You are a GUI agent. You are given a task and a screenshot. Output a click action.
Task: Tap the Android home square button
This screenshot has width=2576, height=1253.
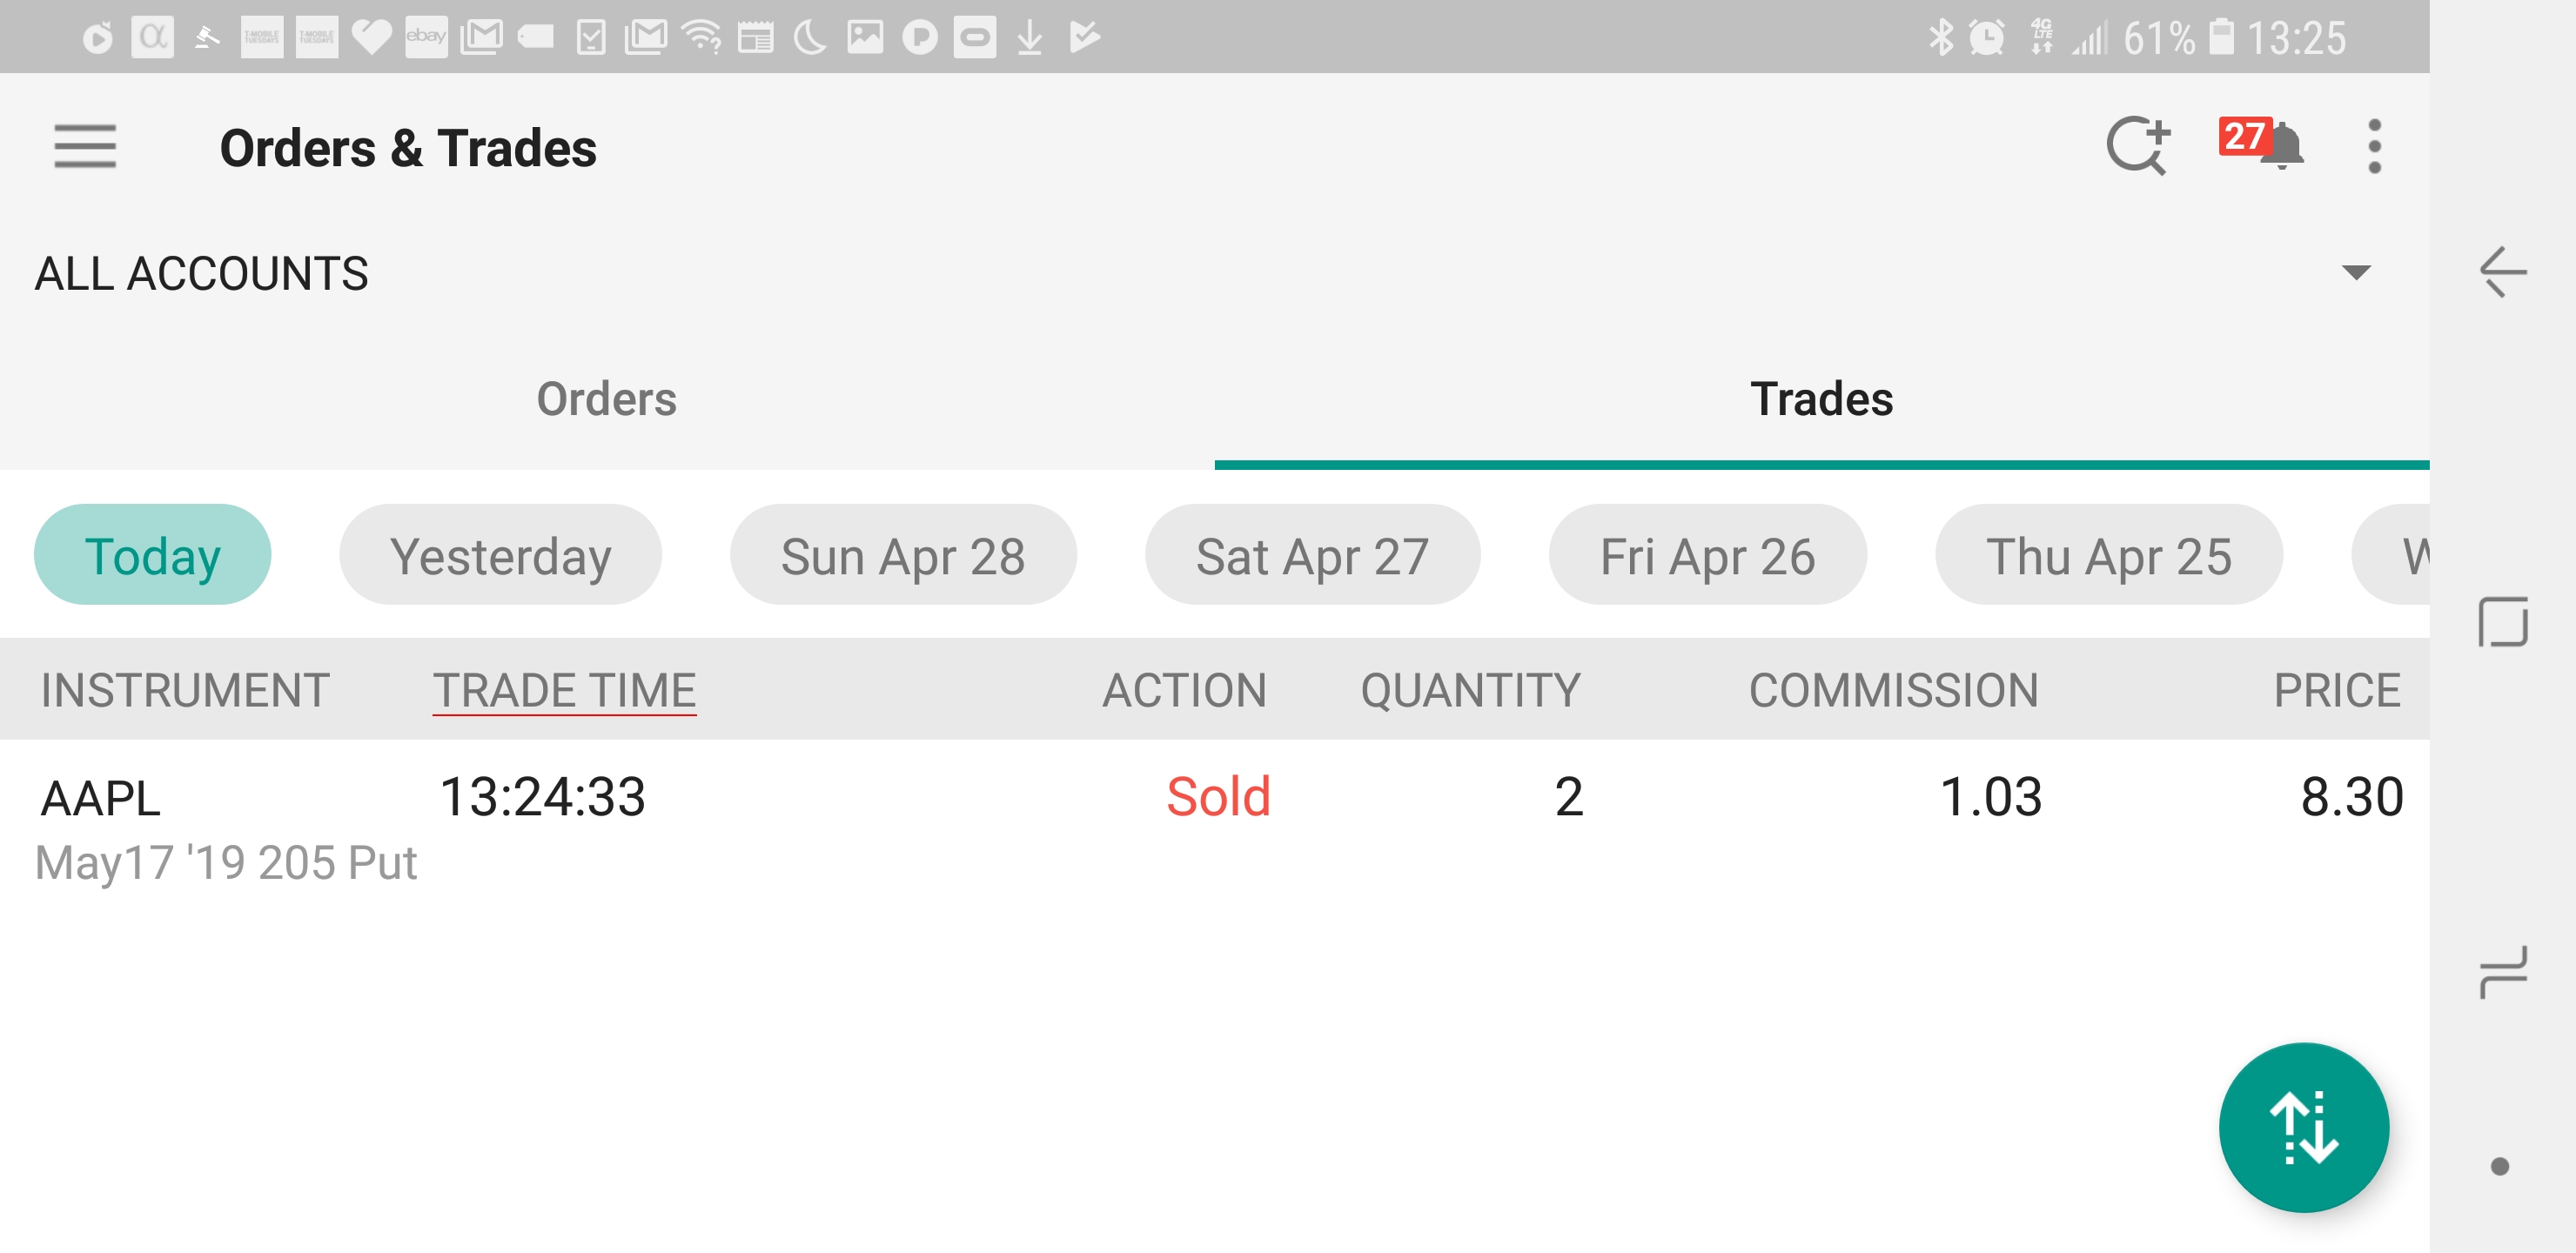(x=2503, y=621)
